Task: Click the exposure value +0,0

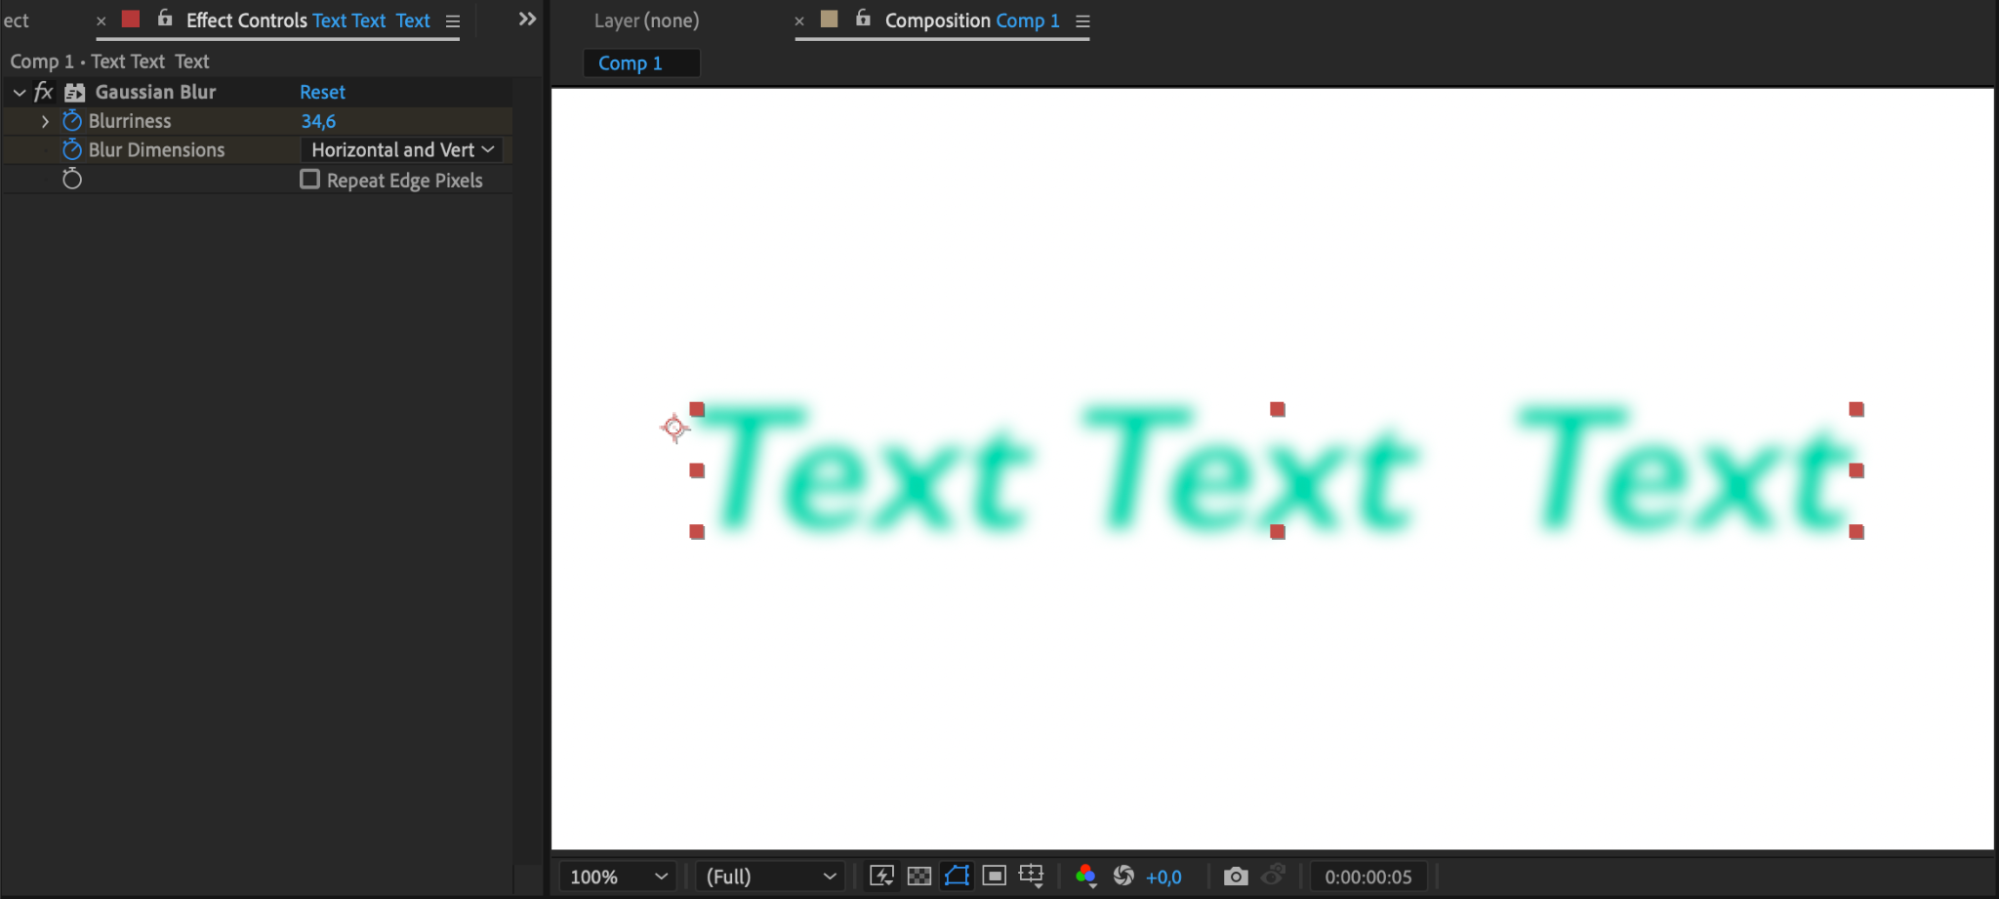Action: 1164,877
